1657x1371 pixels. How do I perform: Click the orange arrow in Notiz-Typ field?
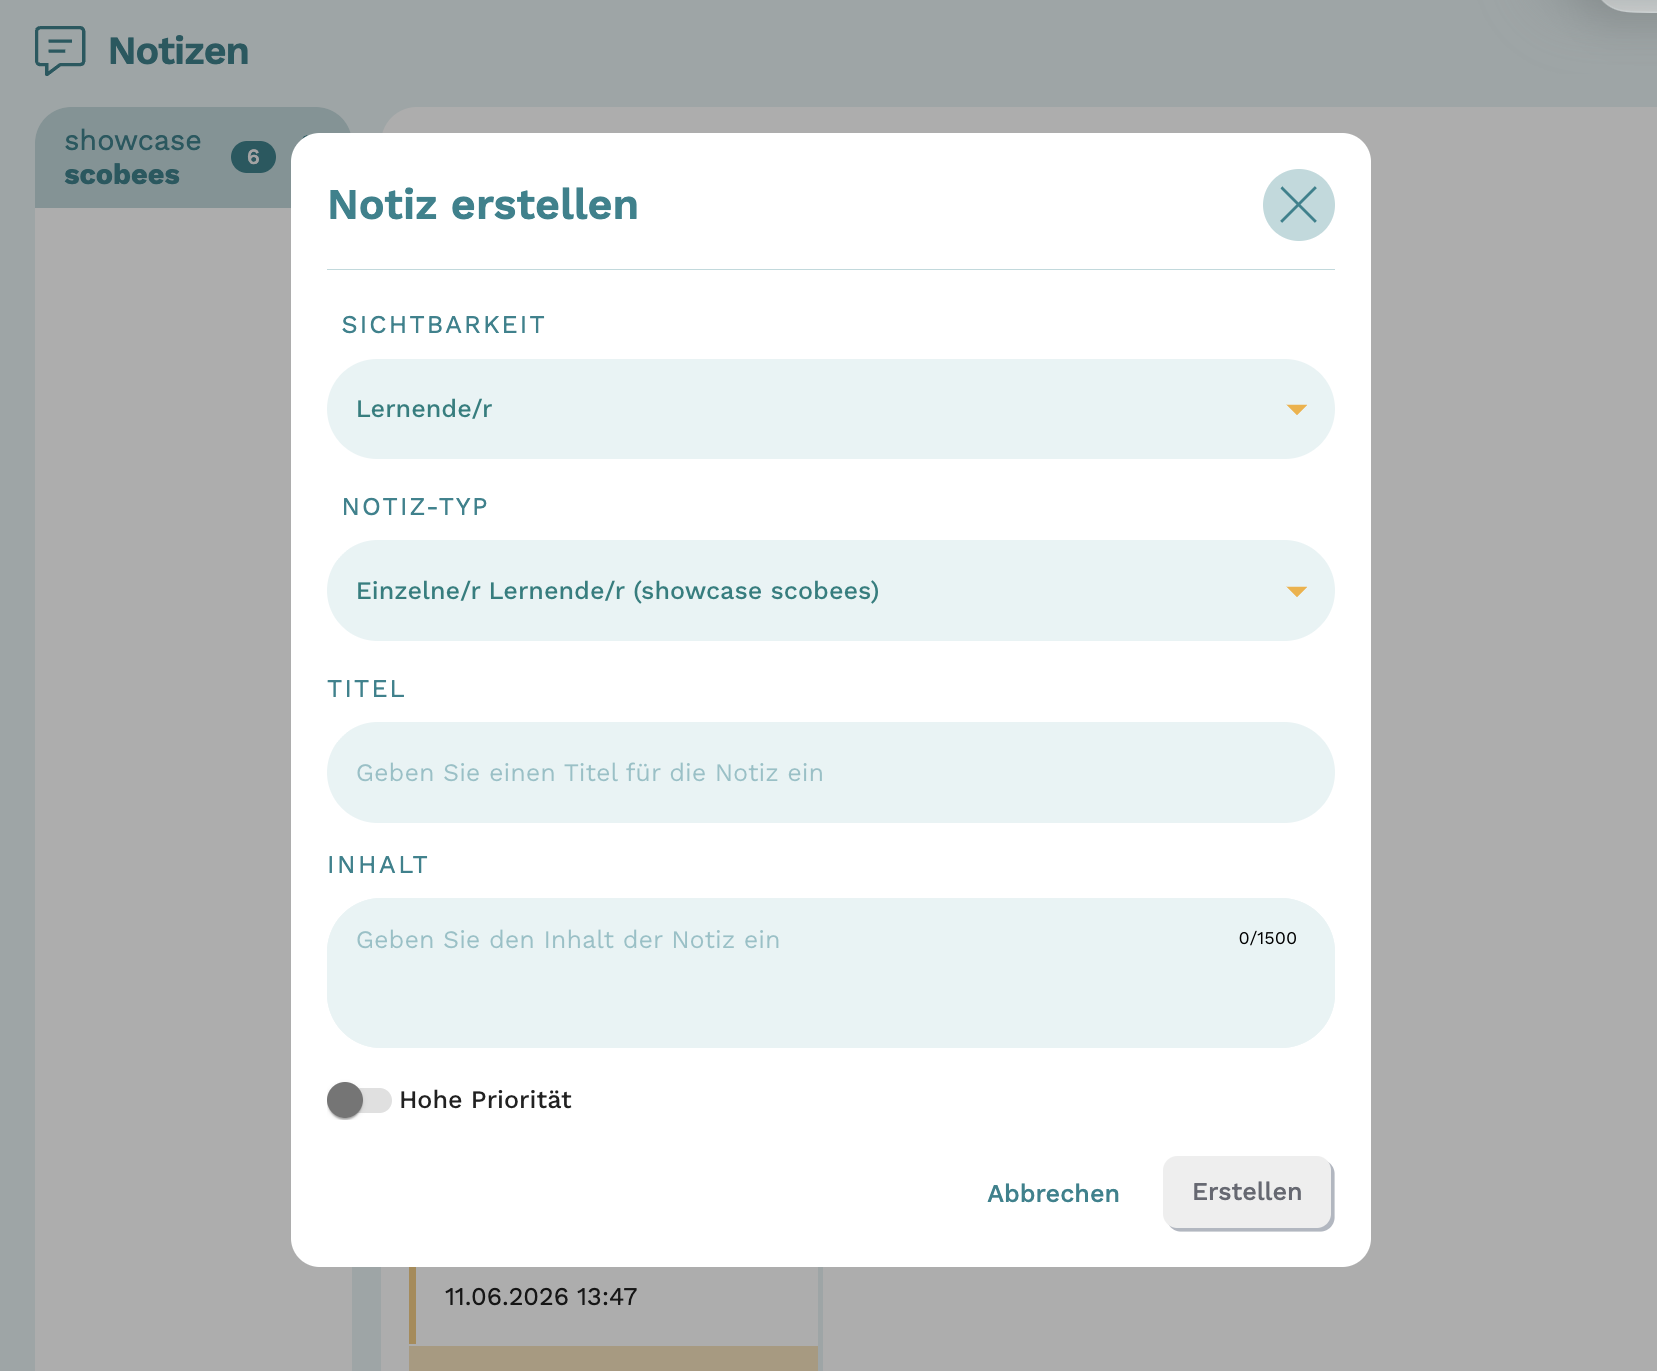pyautogui.click(x=1296, y=592)
